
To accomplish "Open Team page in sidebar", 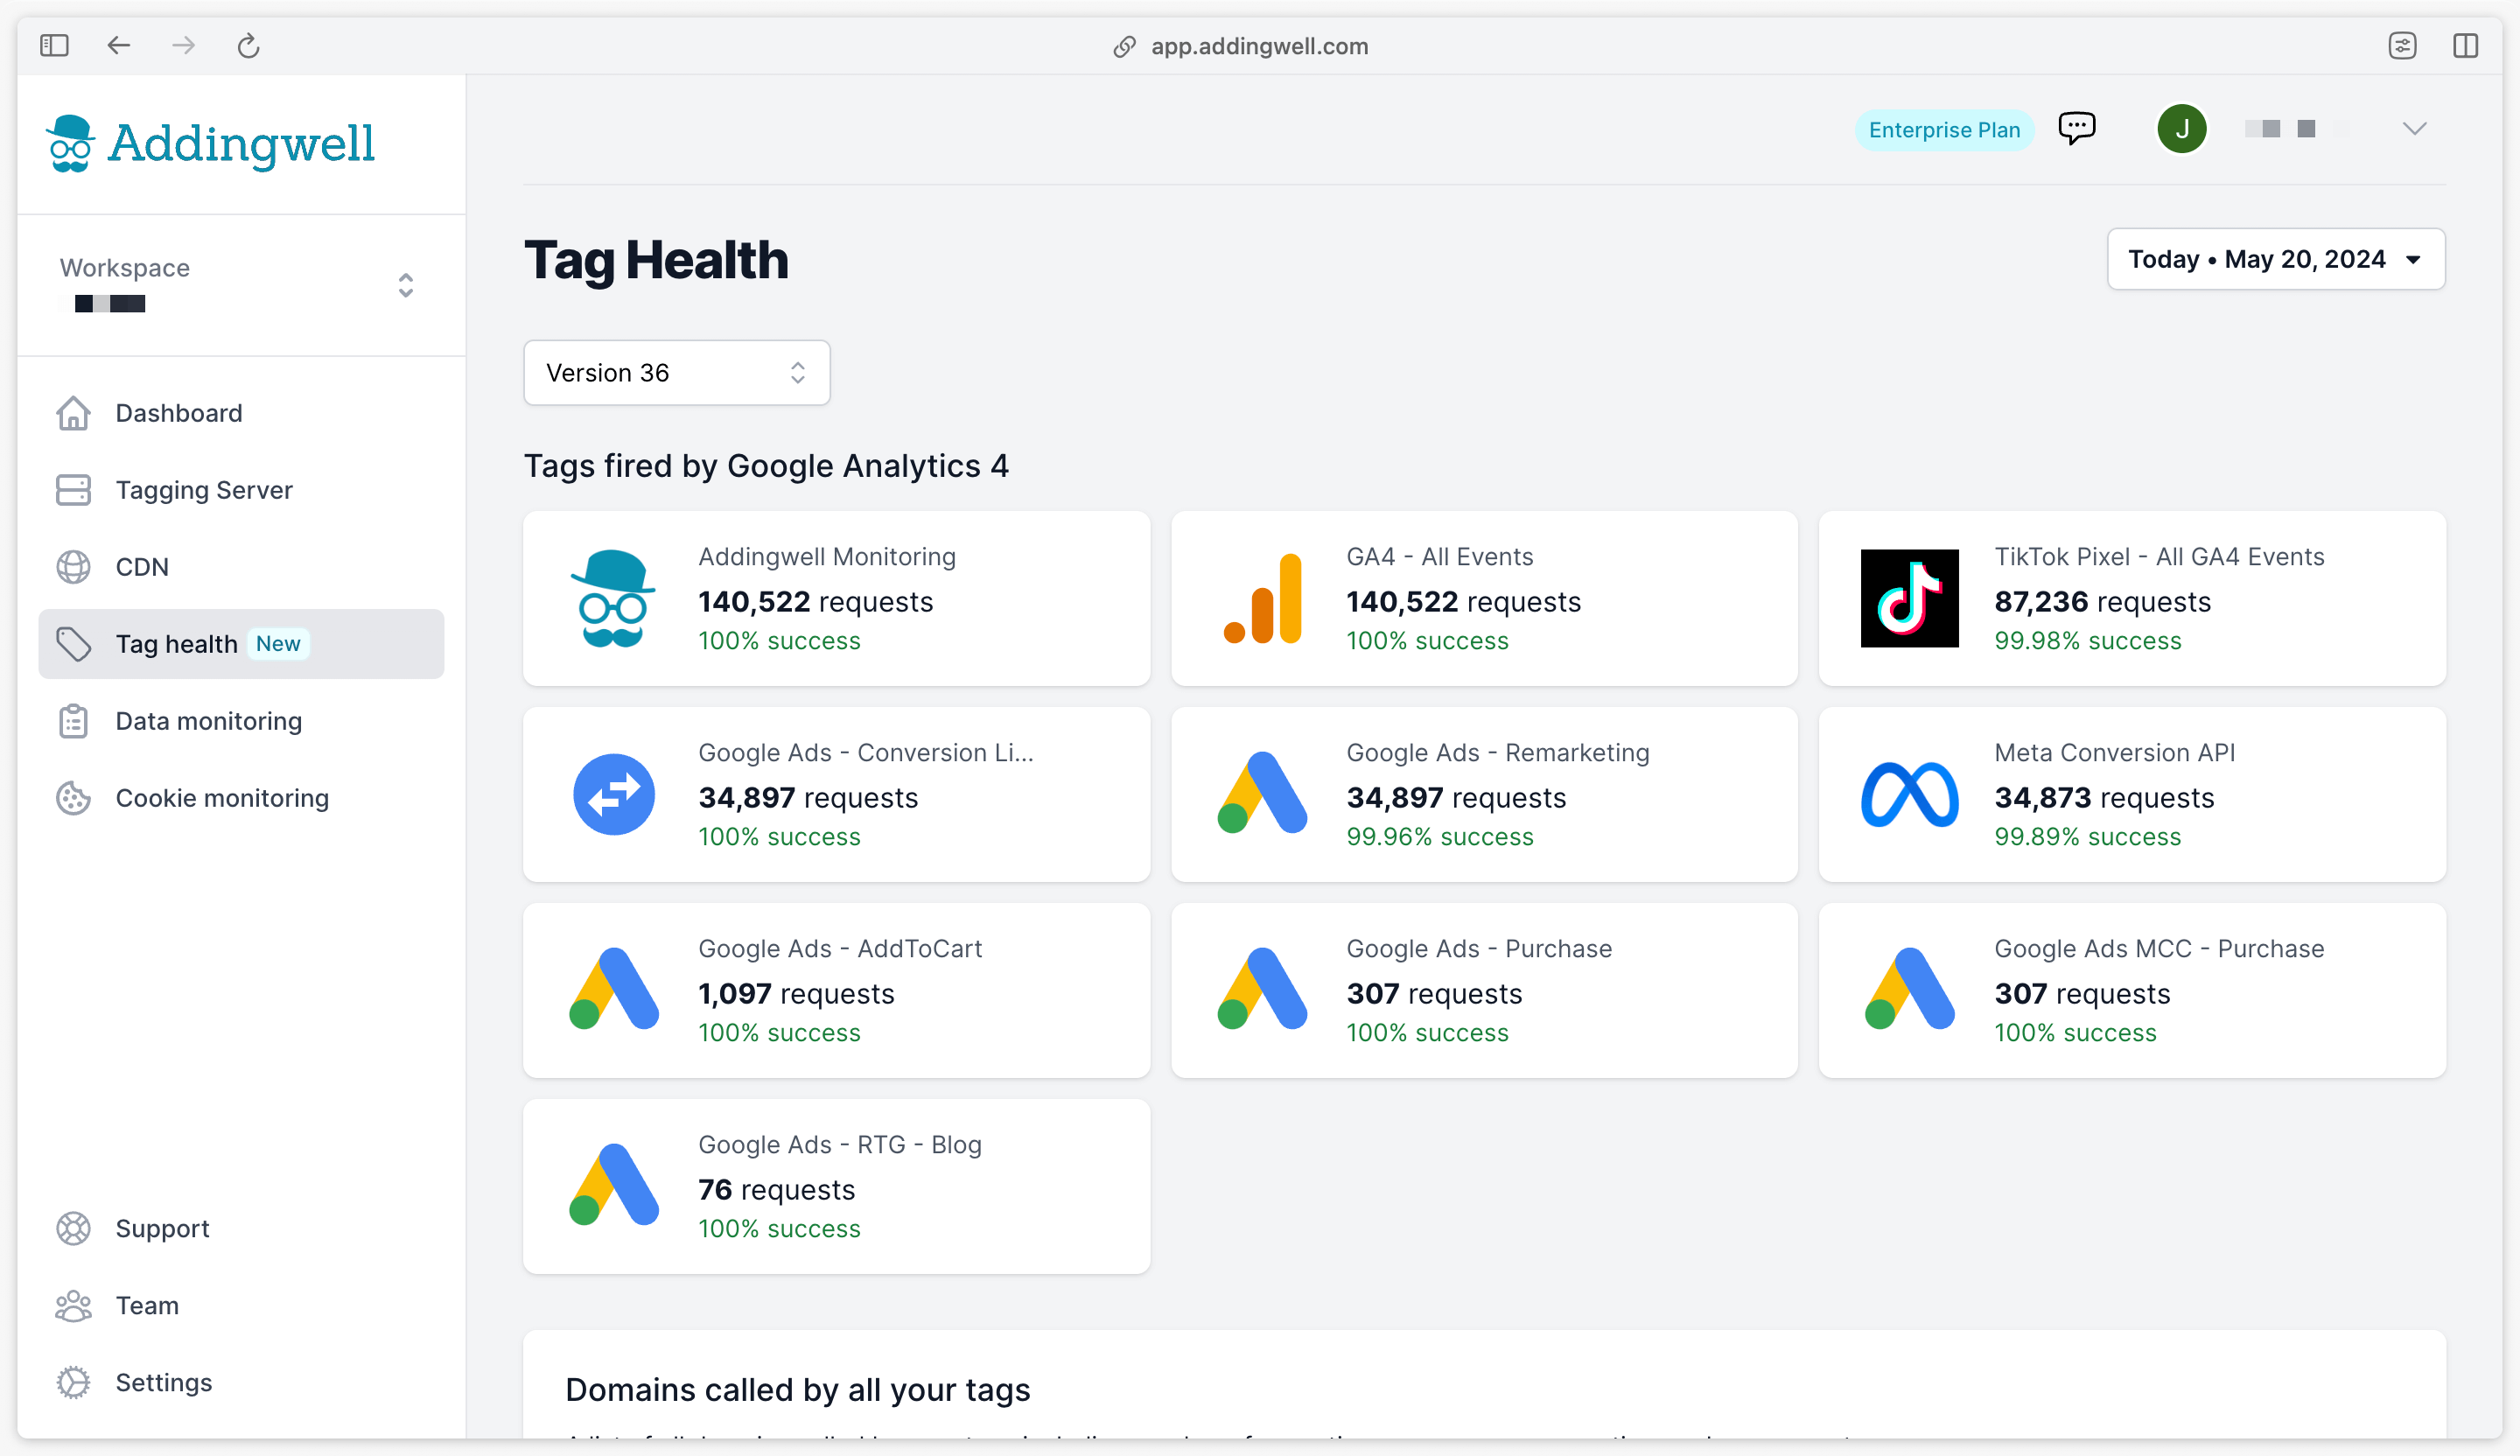I will 147,1305.
